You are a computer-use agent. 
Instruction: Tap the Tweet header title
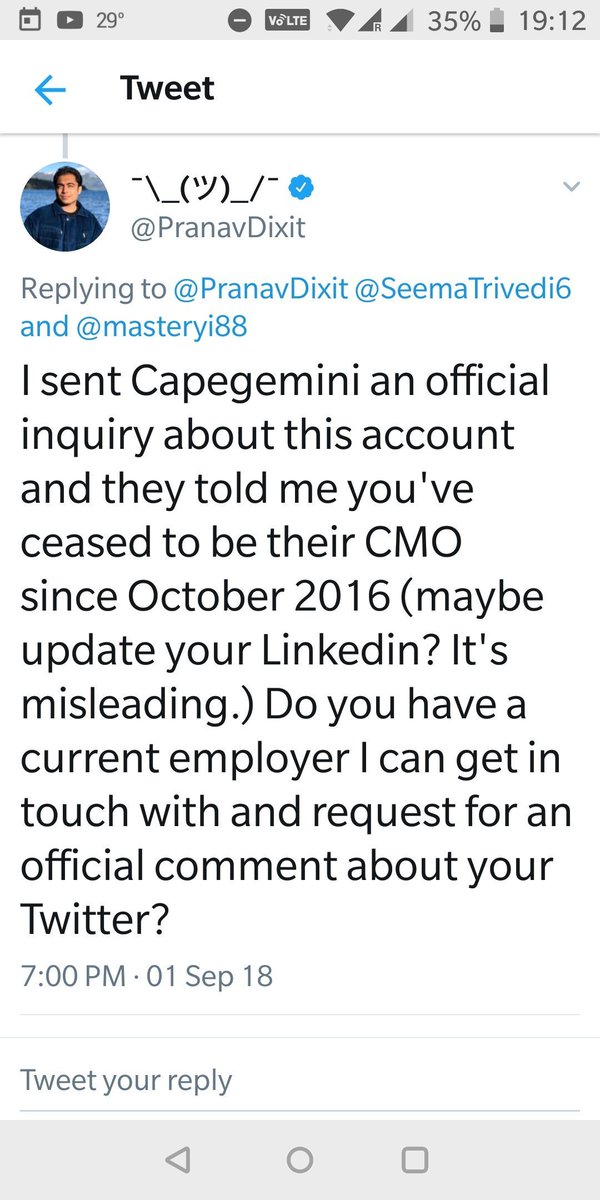click(x=167, y=88)
